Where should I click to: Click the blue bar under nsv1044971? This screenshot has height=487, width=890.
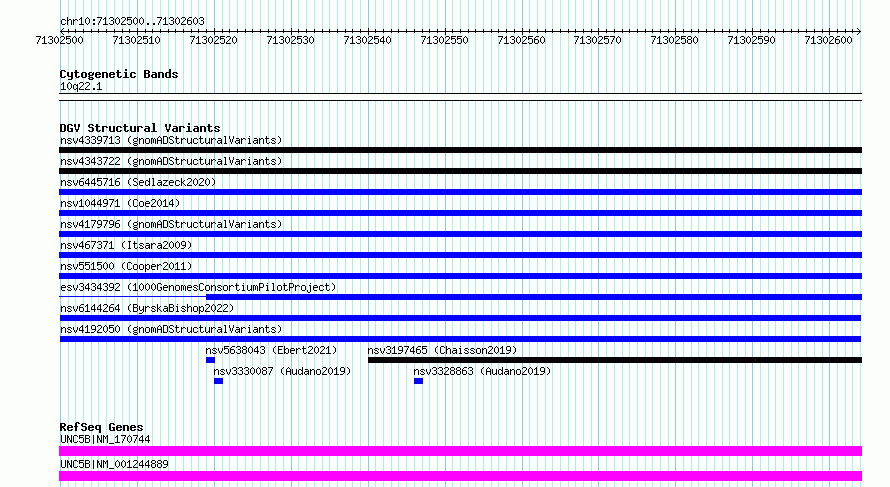460,213
